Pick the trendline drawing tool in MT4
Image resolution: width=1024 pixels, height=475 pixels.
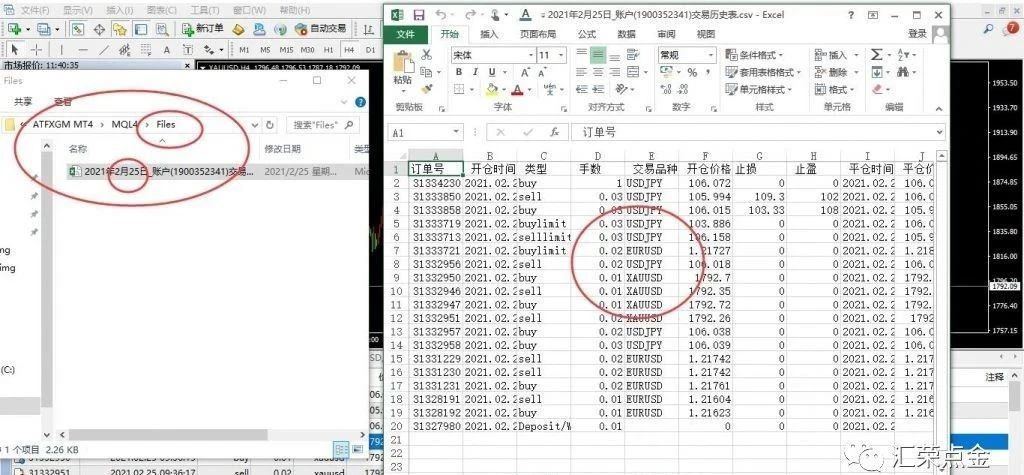[x=103, y=50]
